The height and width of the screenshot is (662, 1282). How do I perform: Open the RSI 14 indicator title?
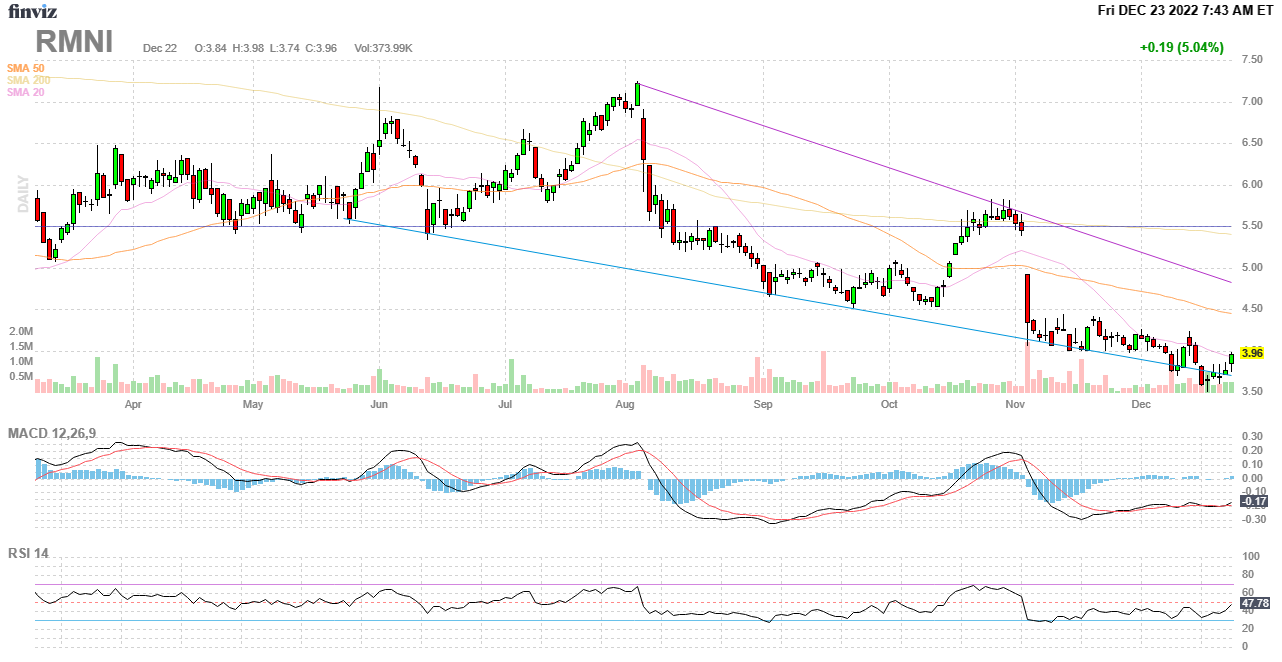[x=28, y=553]
